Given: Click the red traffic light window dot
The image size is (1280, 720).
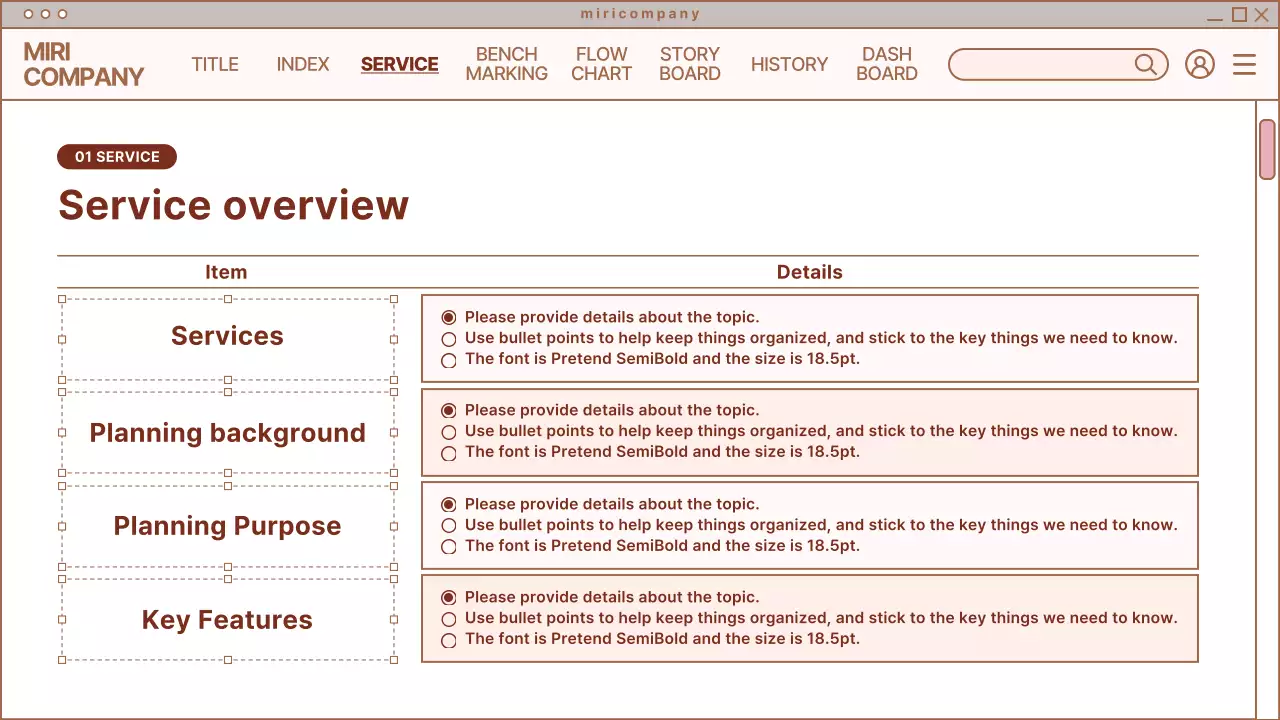Looking at the screenshot, I should pyautogui.click(x=29, y=14).
